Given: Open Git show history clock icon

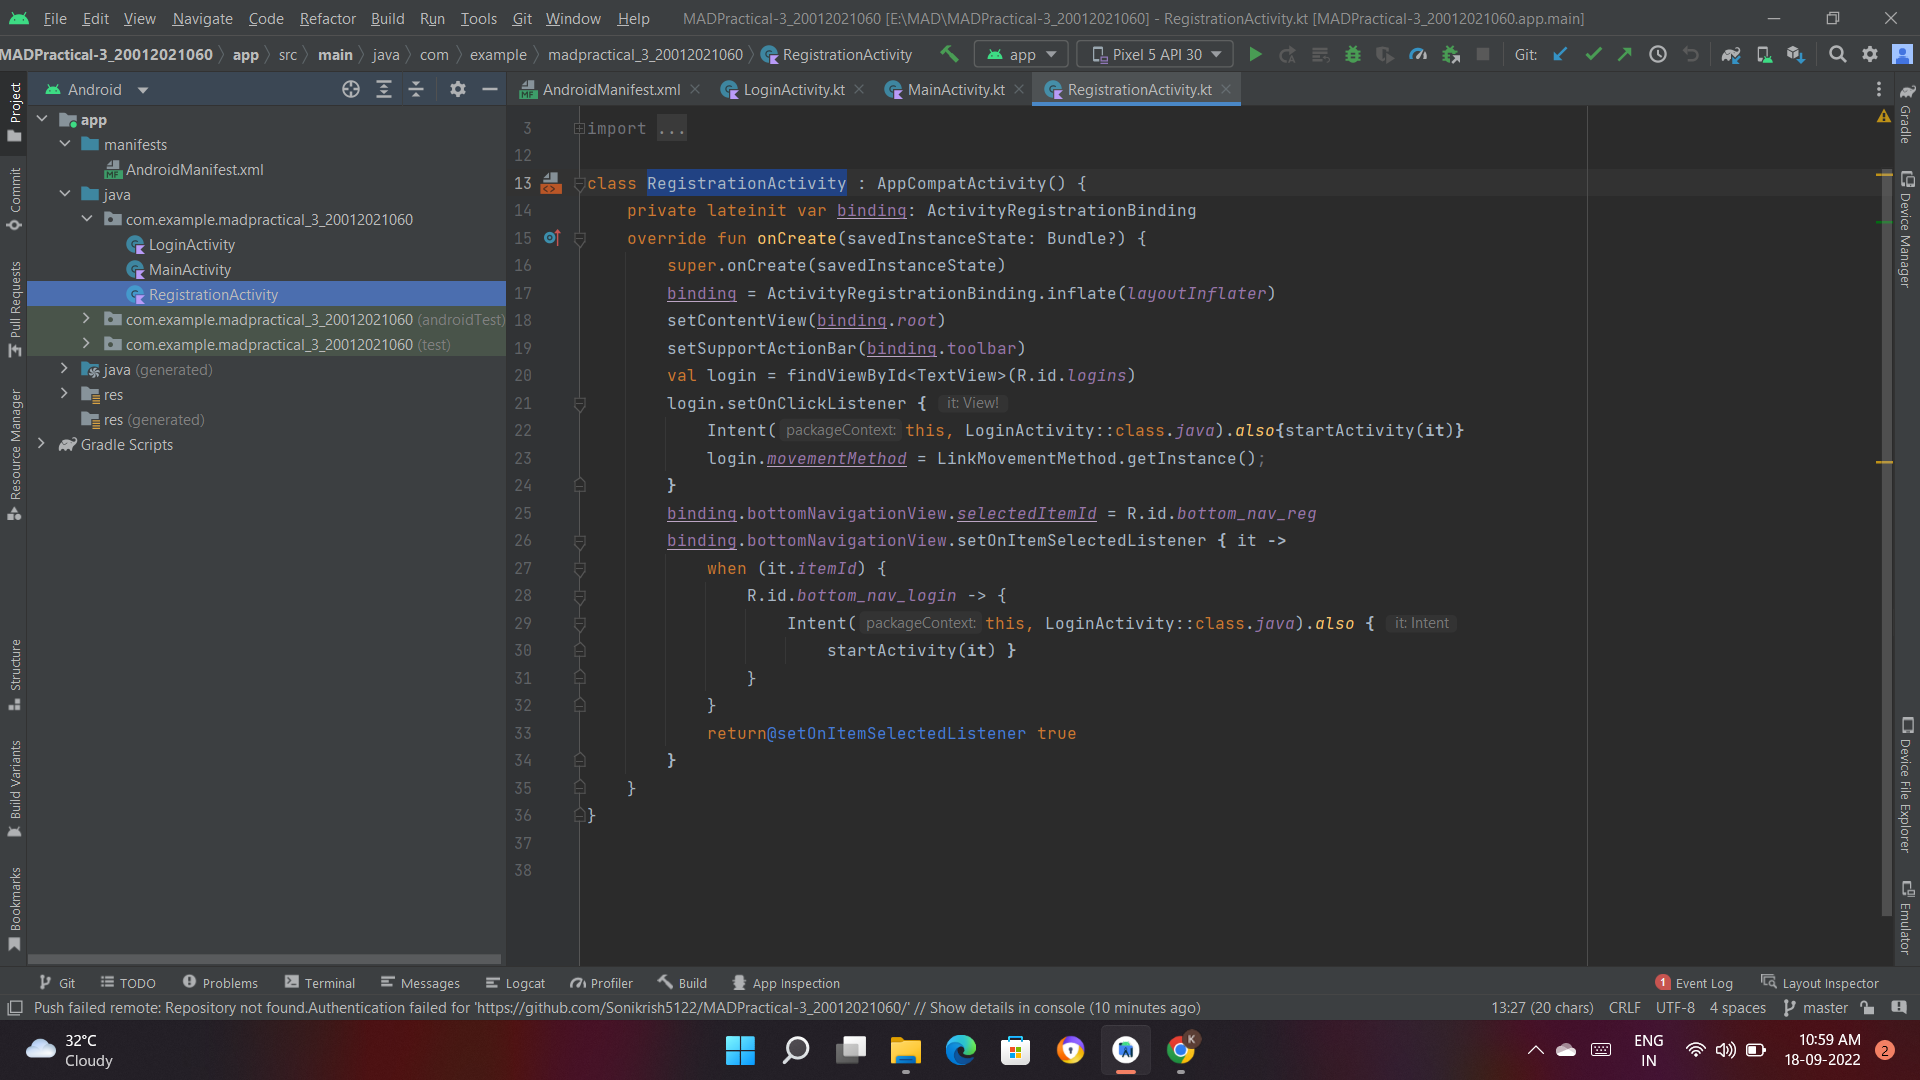Looking at the screenshot, I should 1658,55.
